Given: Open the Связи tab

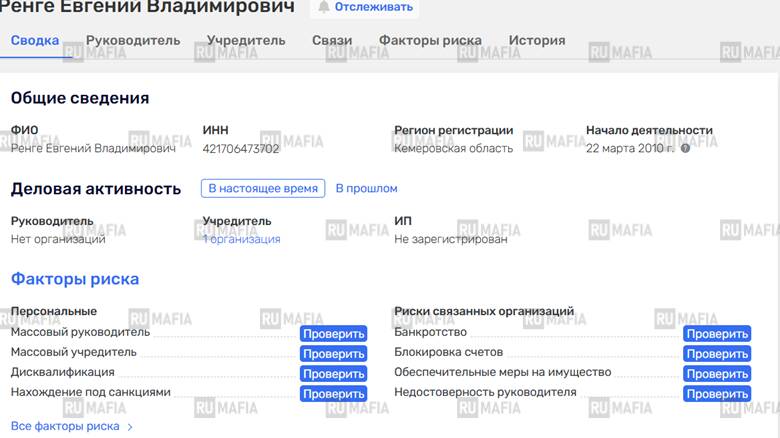Looking at the screenshot, I should (332, 40).
